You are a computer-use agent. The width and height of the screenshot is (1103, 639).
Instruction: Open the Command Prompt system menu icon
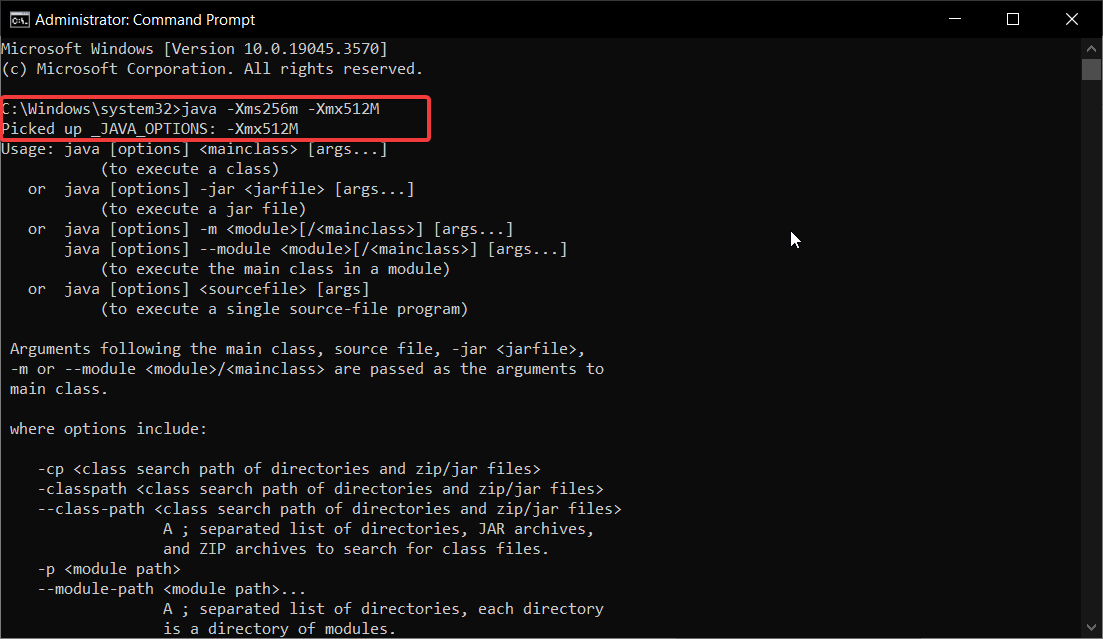pyautogui.click(x=19, y=20)
